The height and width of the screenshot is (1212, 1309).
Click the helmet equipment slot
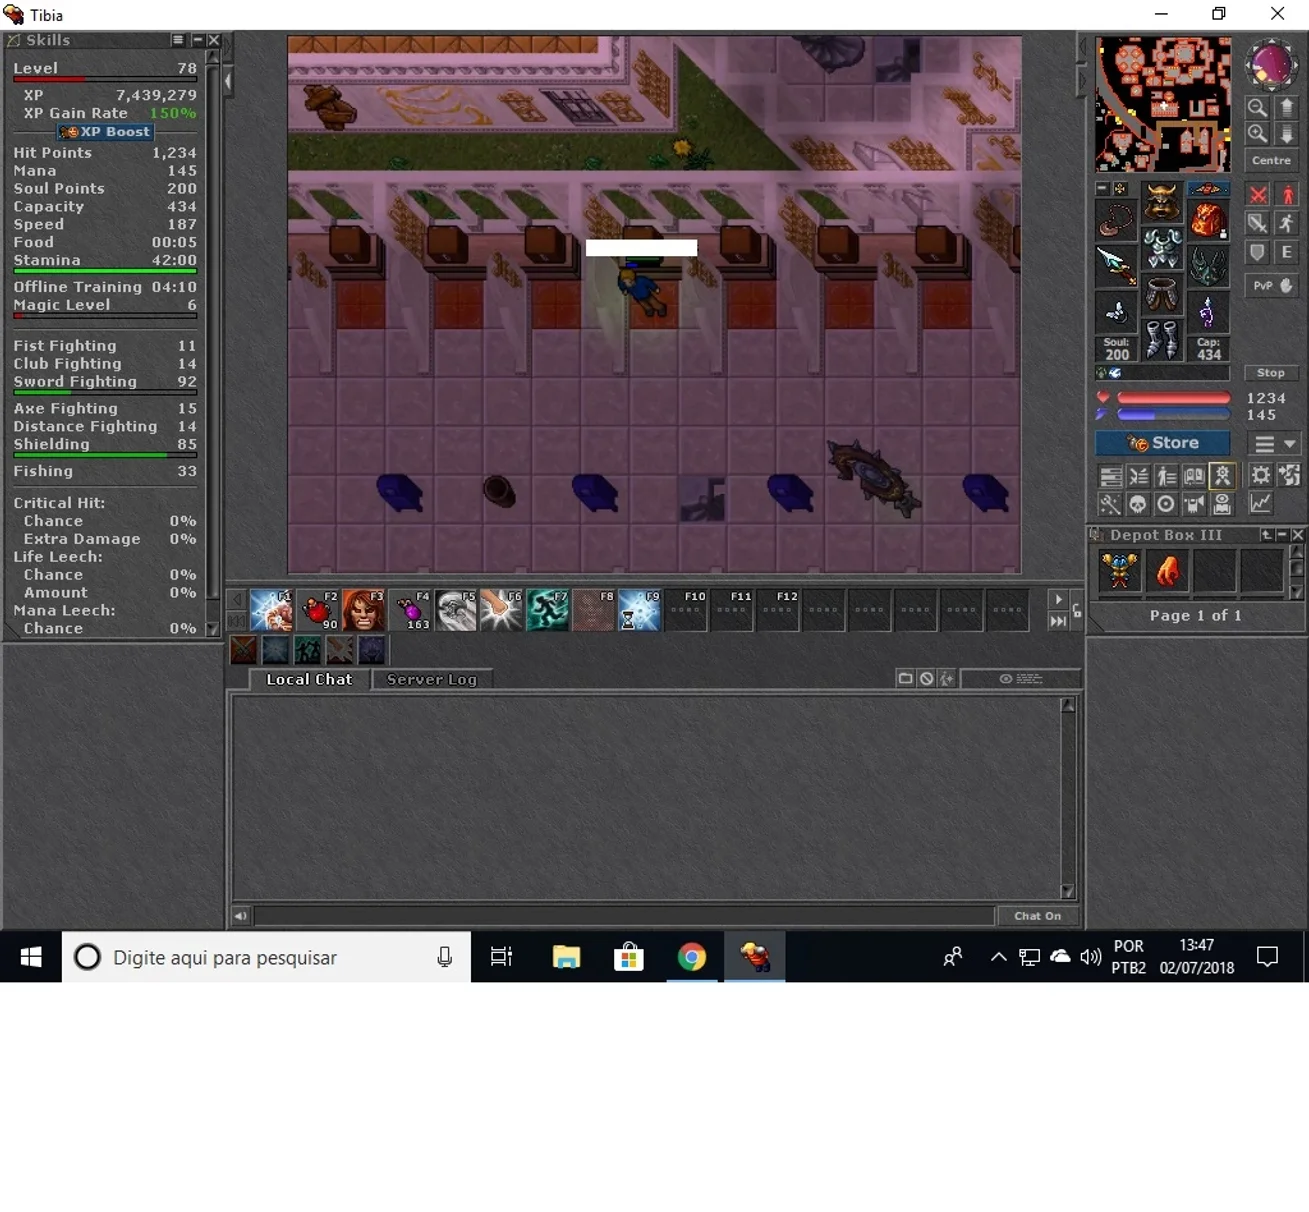coord(1162,201)
